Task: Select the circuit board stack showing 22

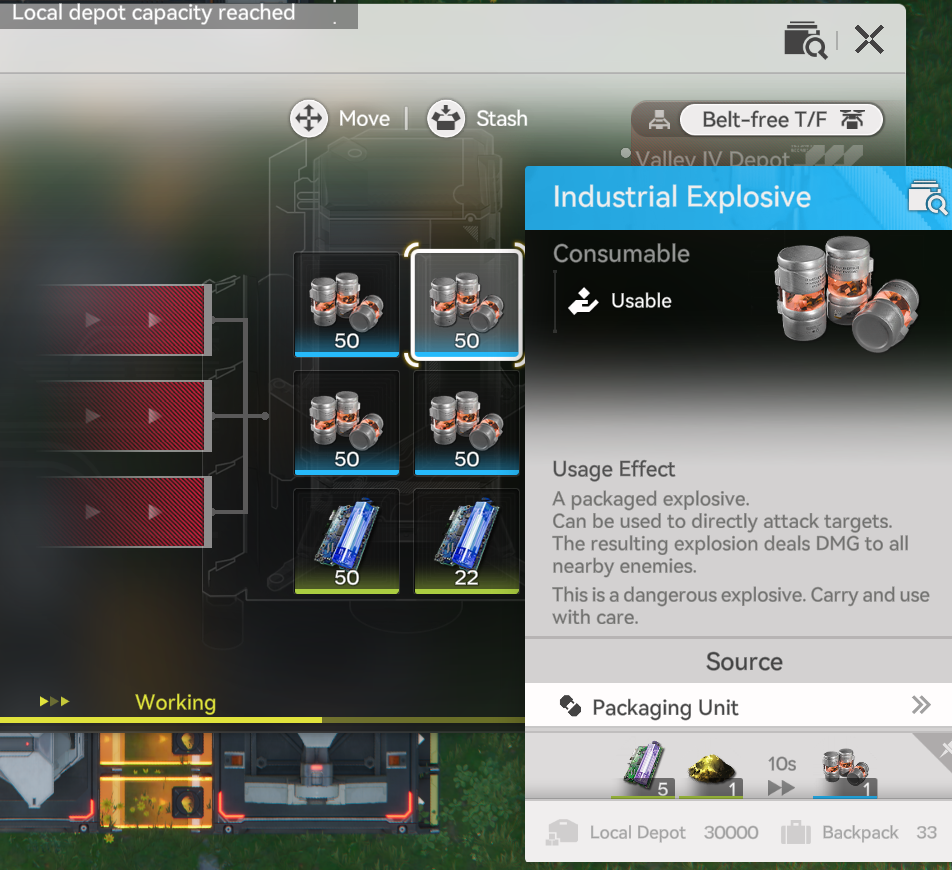Action: point(466,542)
